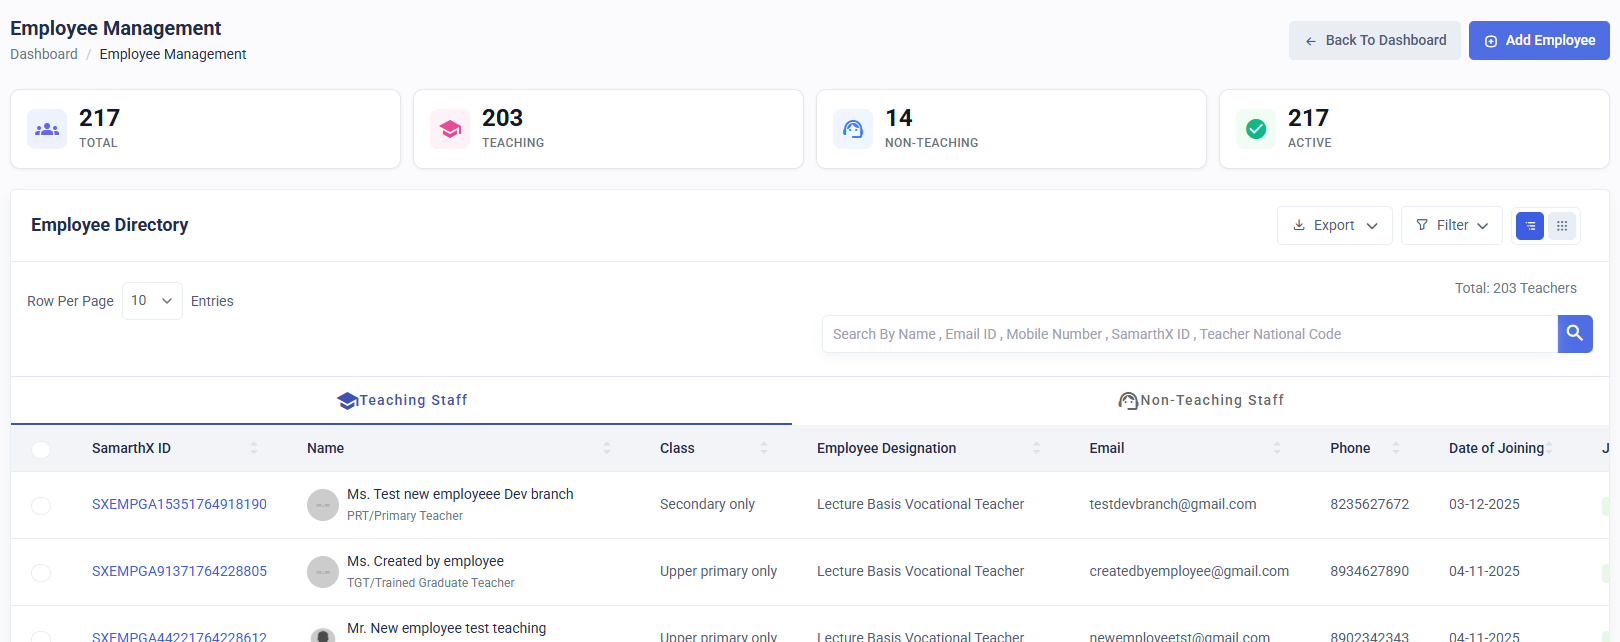Click the Total employees group icon
The image size is (1620, 642).
(47, 129)
